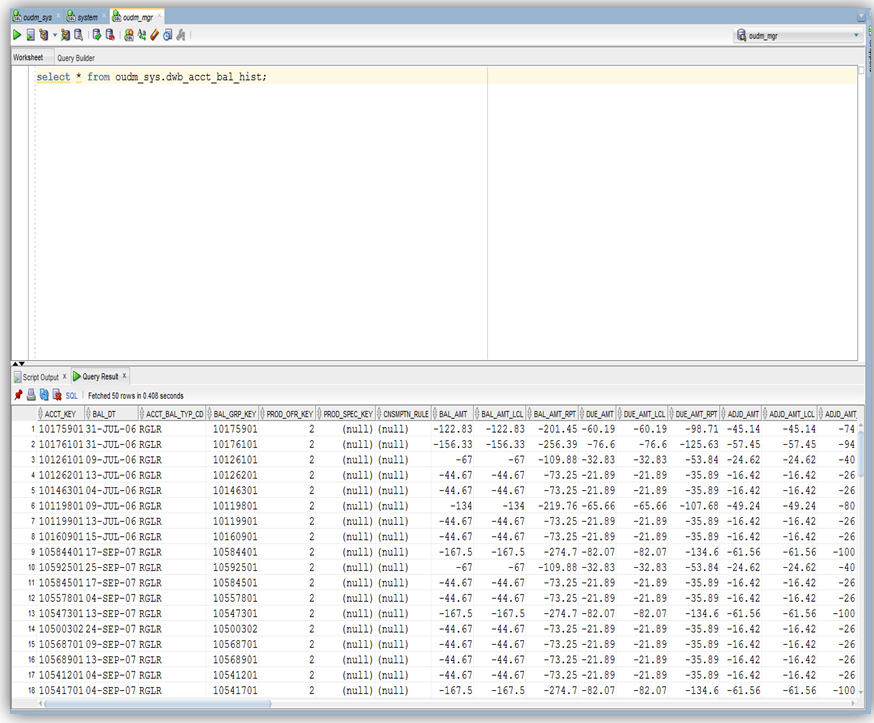Click the CNSMPTN_RULE column header
The height and width of the screenshot is (723, 874).
coord(403,414)
